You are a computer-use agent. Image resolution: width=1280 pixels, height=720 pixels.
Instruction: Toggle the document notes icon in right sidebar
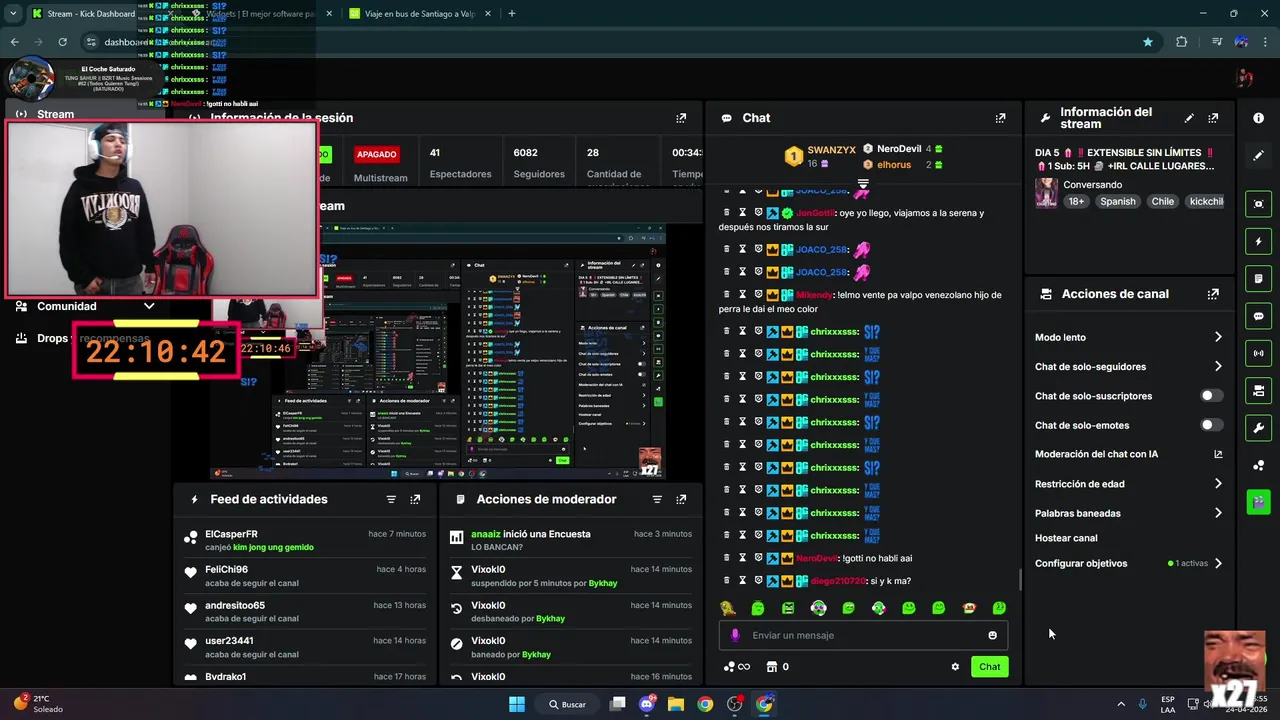point(1258,278)
